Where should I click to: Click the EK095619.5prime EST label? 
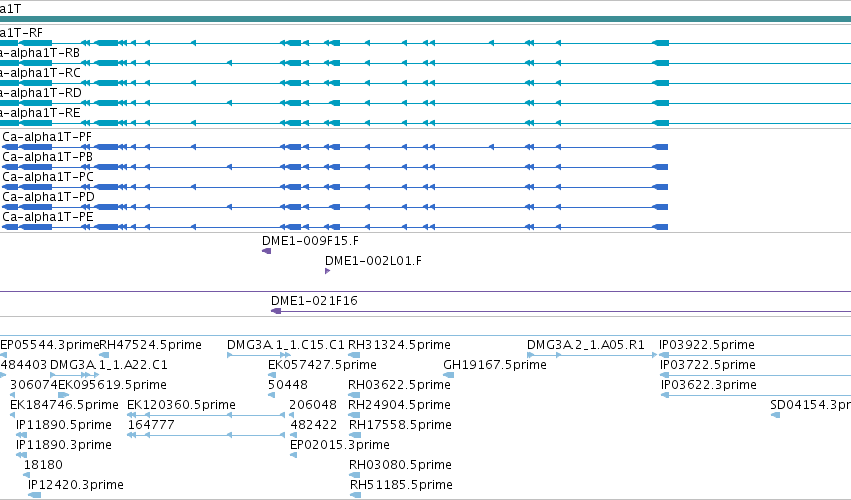pyautogui.click(x=112, y=385)
